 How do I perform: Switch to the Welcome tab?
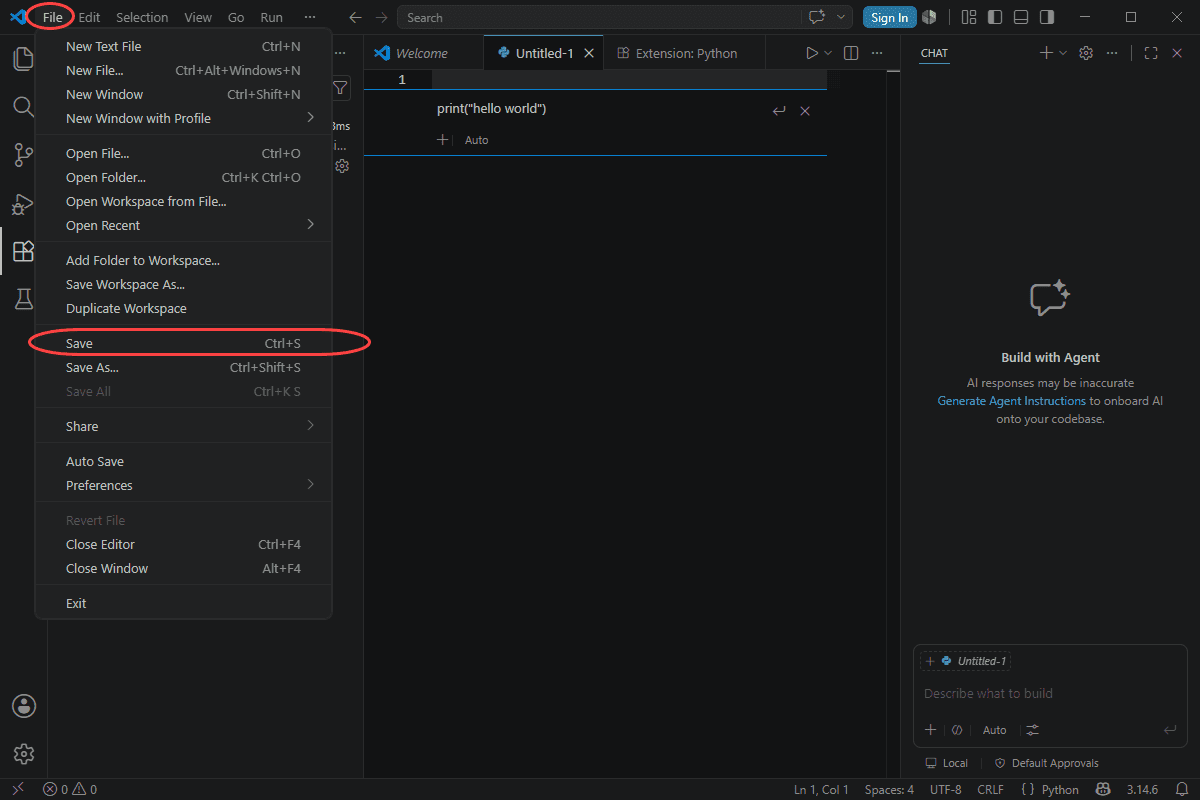(x=422, y=53)
